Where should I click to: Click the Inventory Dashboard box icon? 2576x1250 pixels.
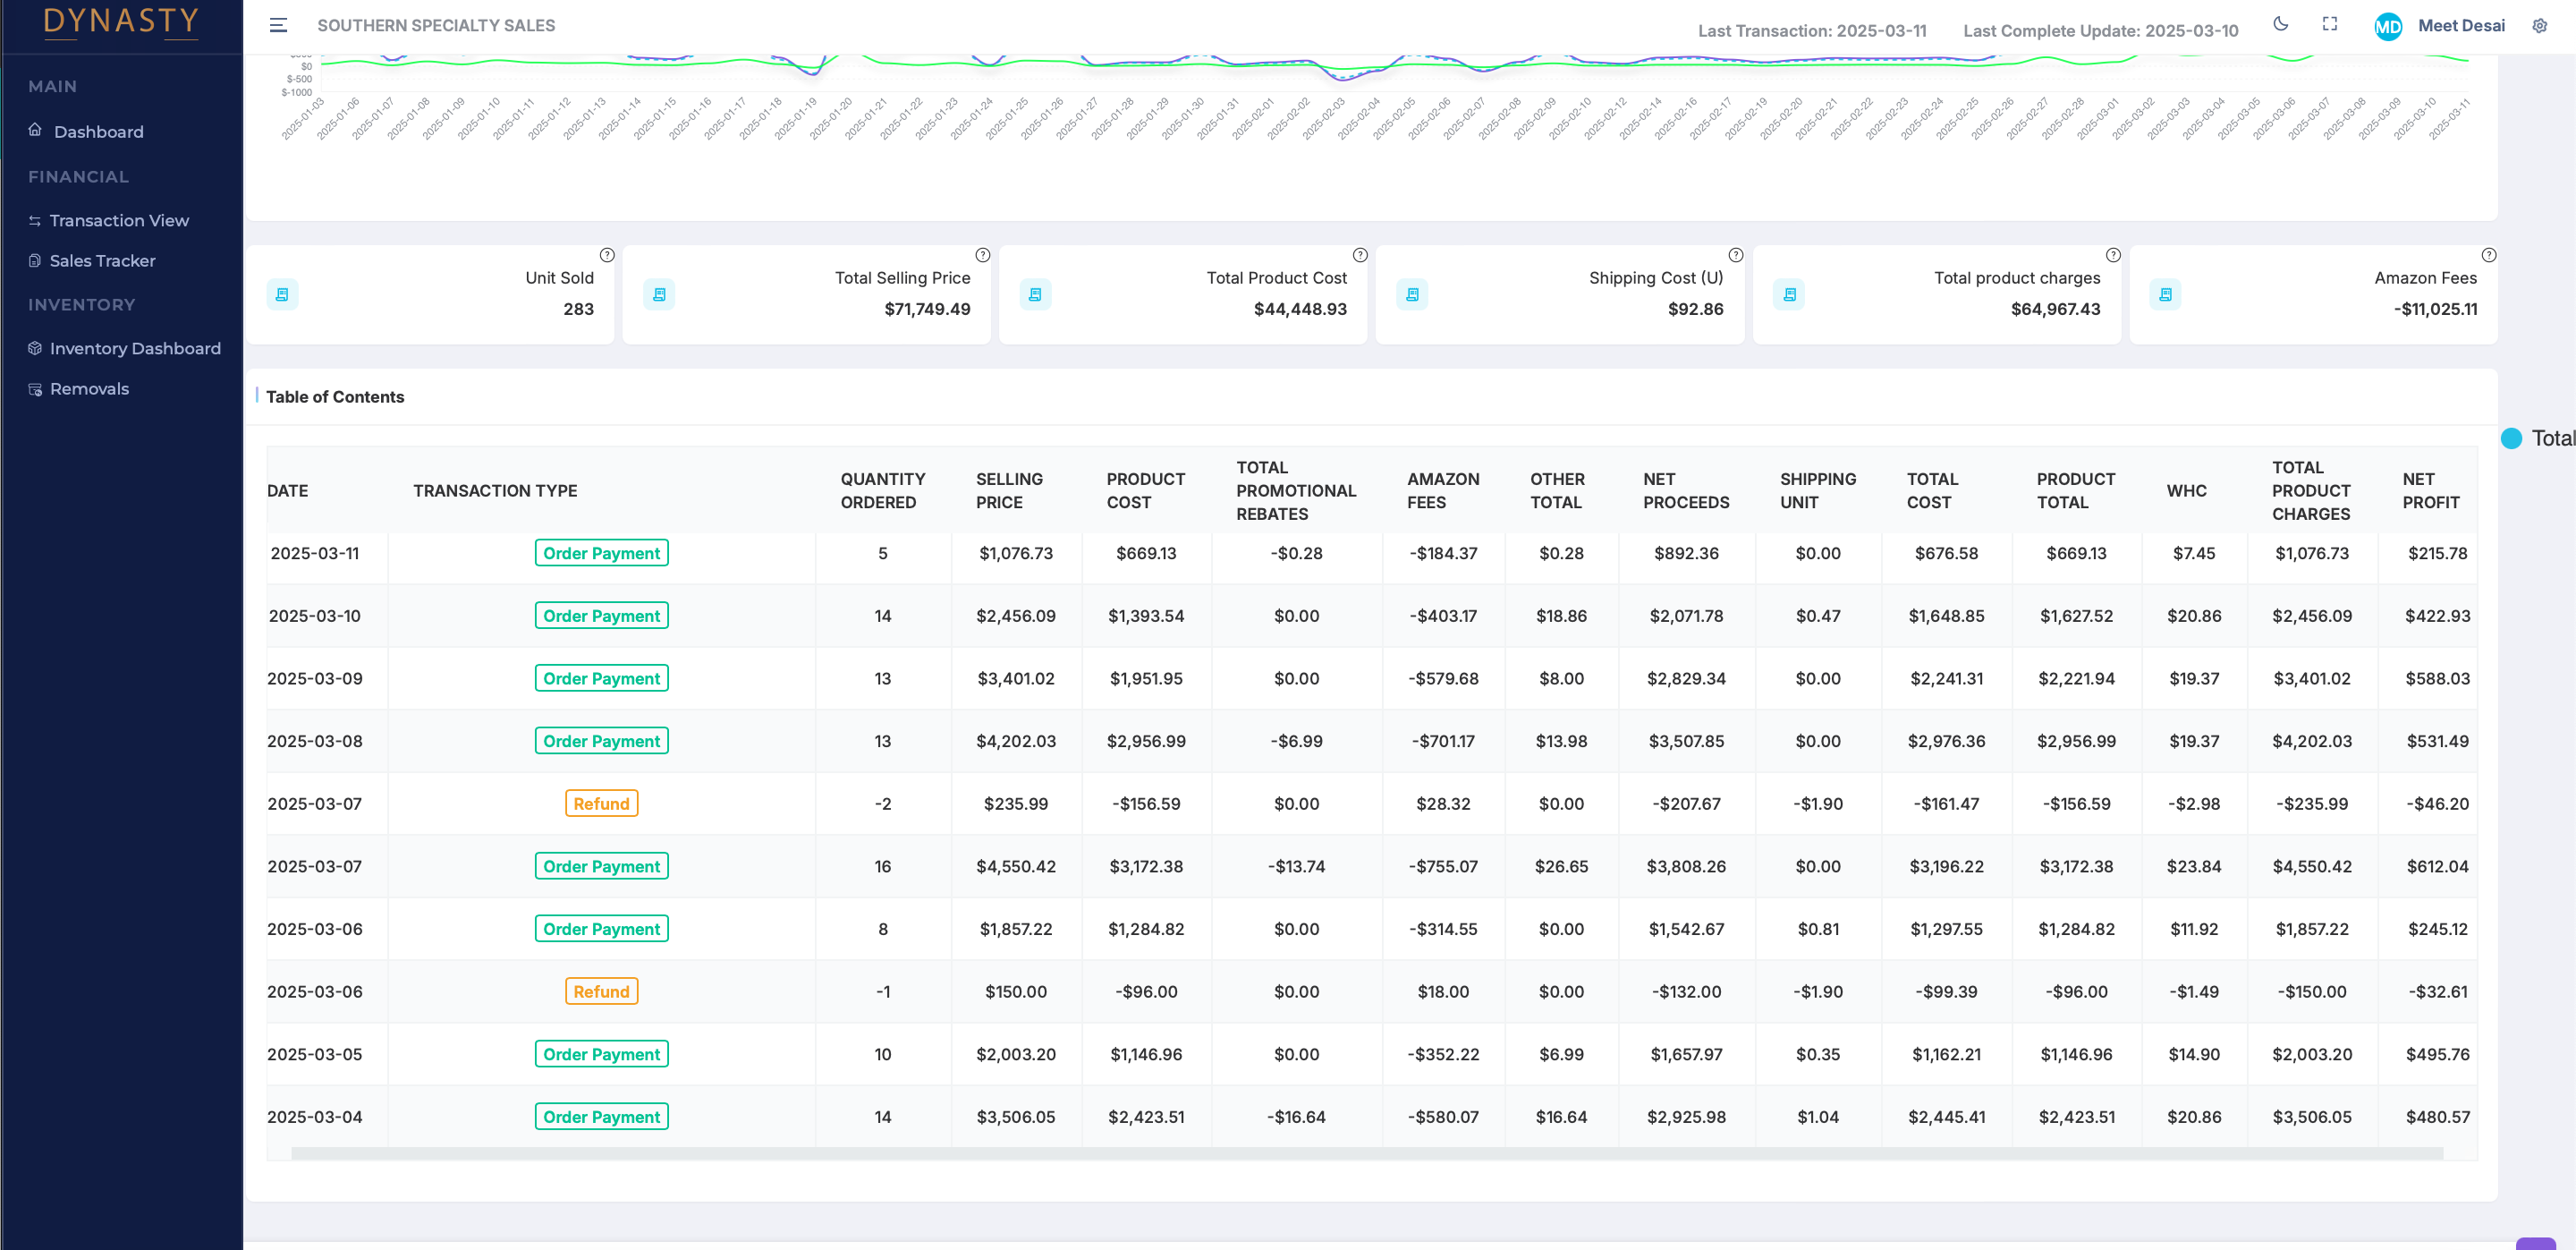pos(35,348)
